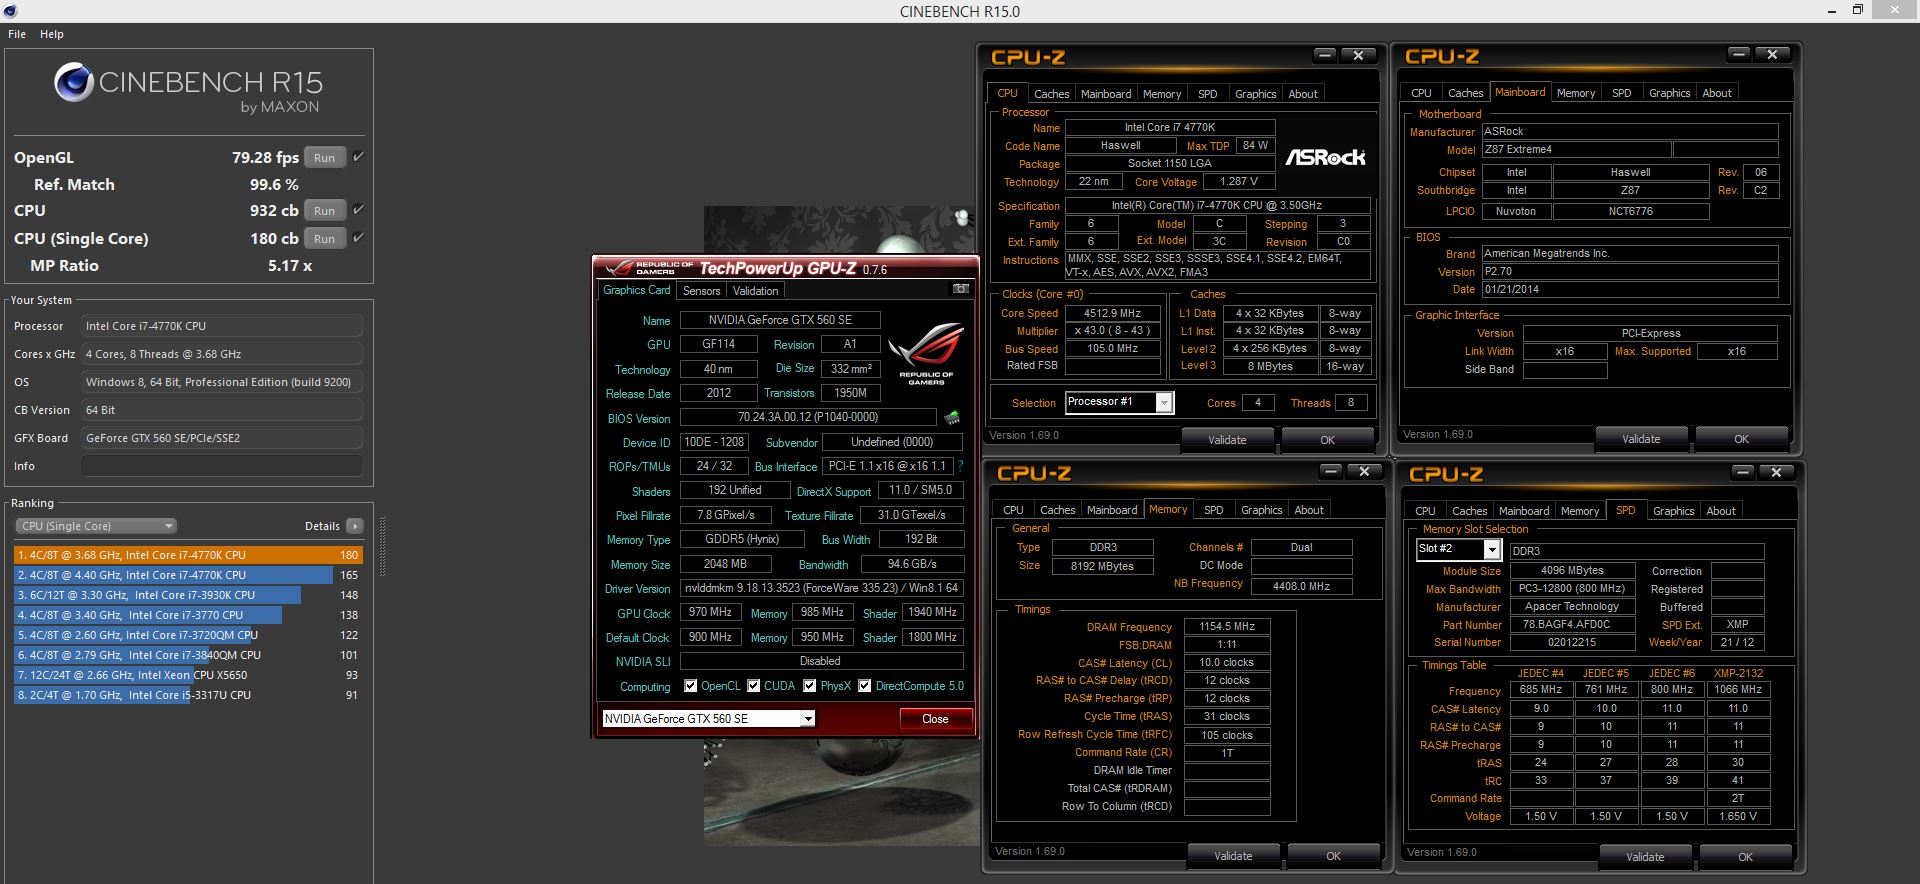The width and height of the screenshot is (1920, 884).
Task: Run the OpenGL benchmark
Action: coord(325,158)
